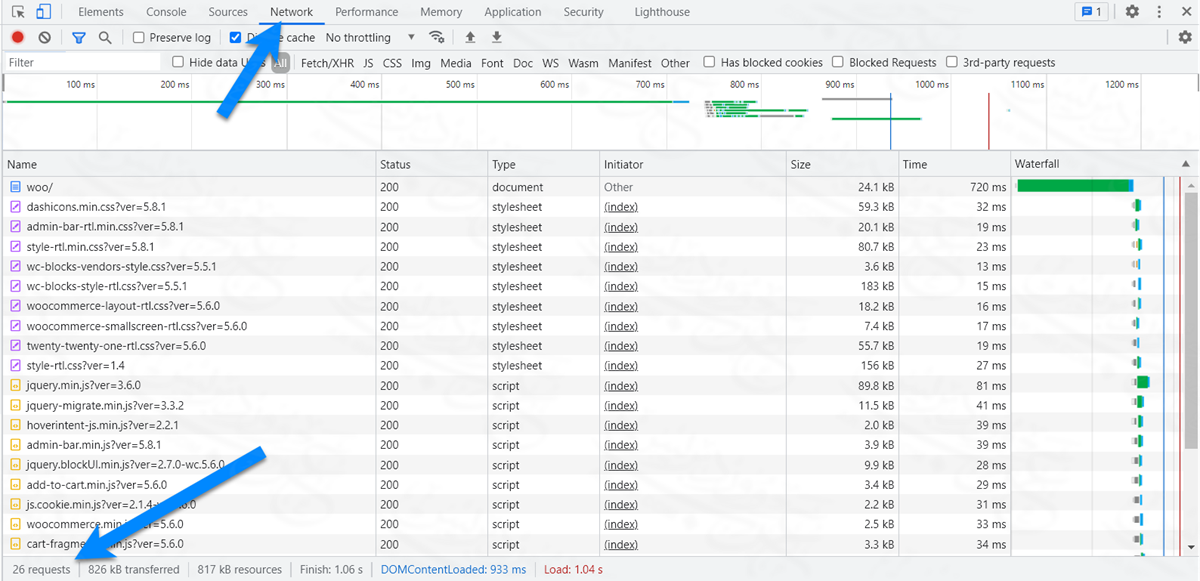Check Has blocked cookies option
The width and height of the screenshot is (1200, 581).
tap(709, 62)
